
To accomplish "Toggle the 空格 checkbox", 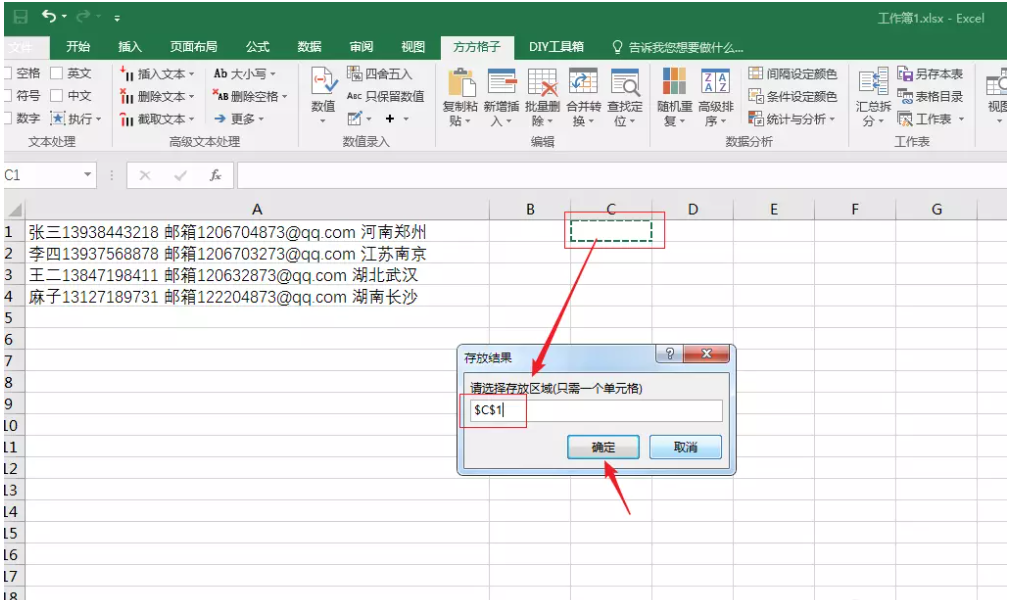I will coord(6,74).
